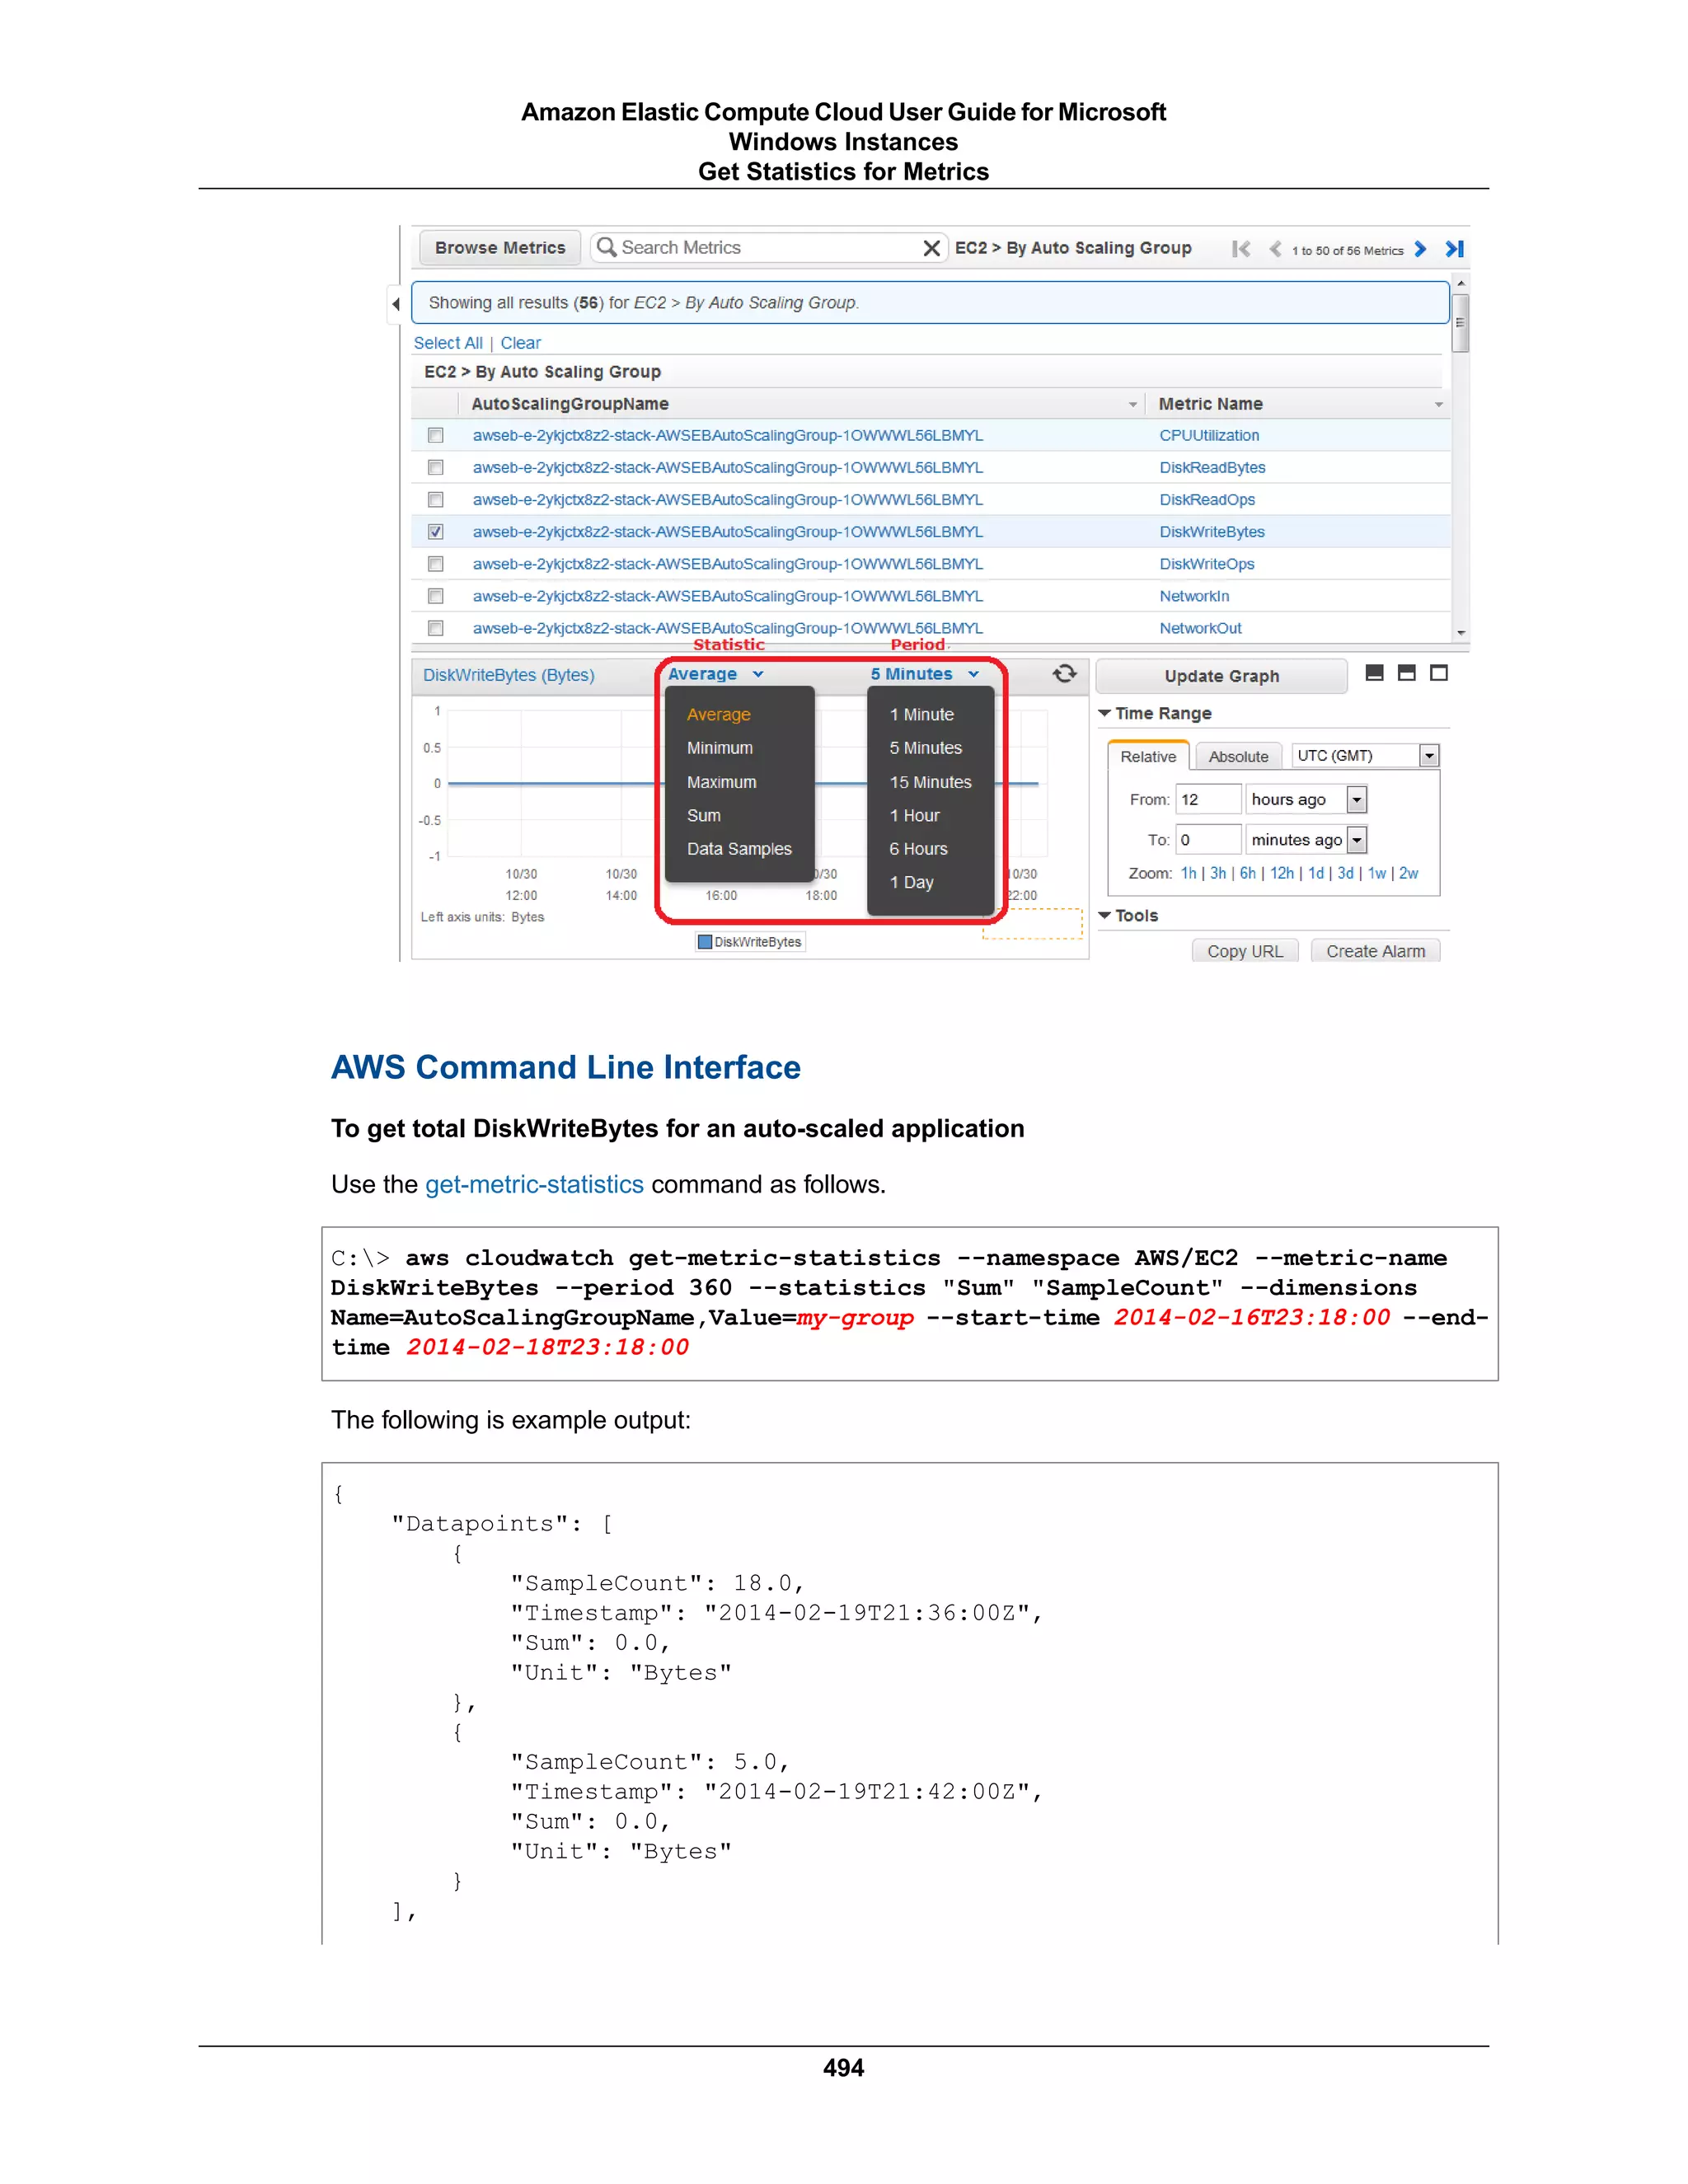1688x2184 pixels.
Task: Select 1 Day period option
Action: [x=911, y=882]
